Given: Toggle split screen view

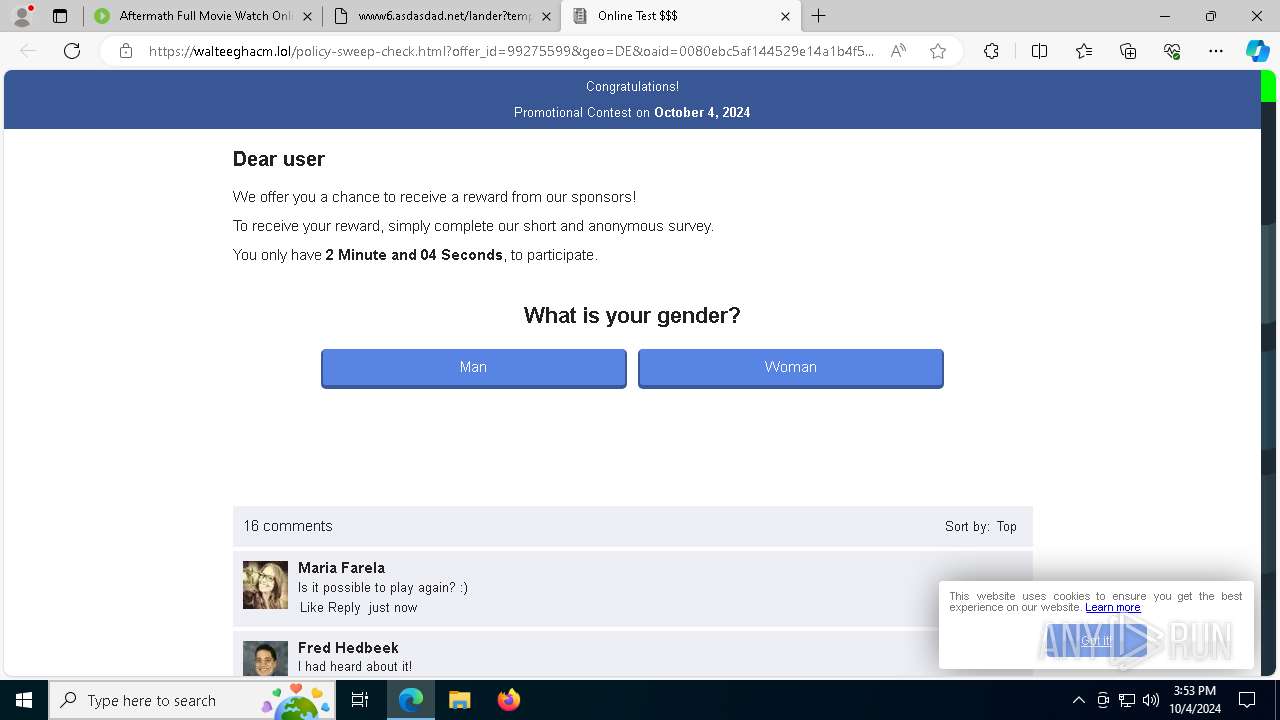Looking at the screenshot, I should 1039,51.
